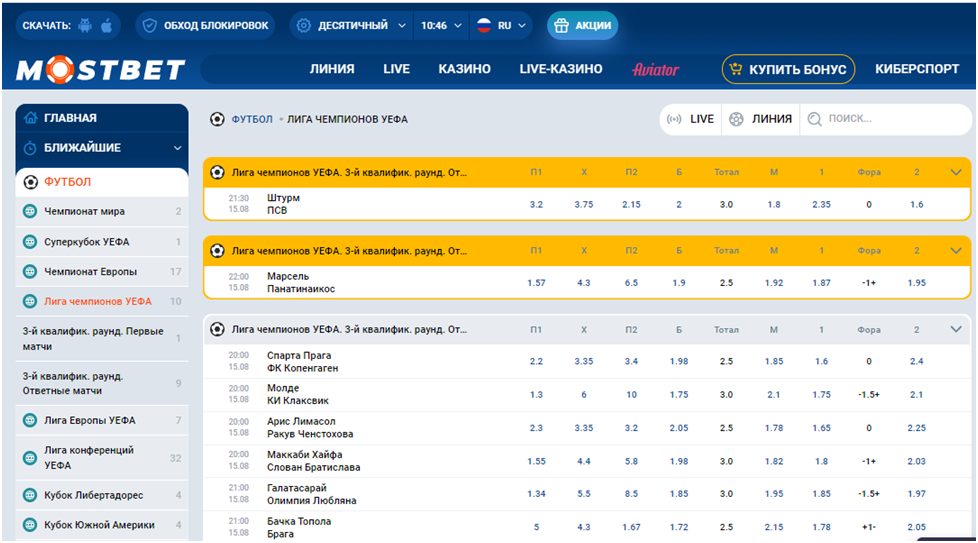Collapse the Штурм – ПСВ league block
The image size is (978, 543).
click(x=956, y=172)
